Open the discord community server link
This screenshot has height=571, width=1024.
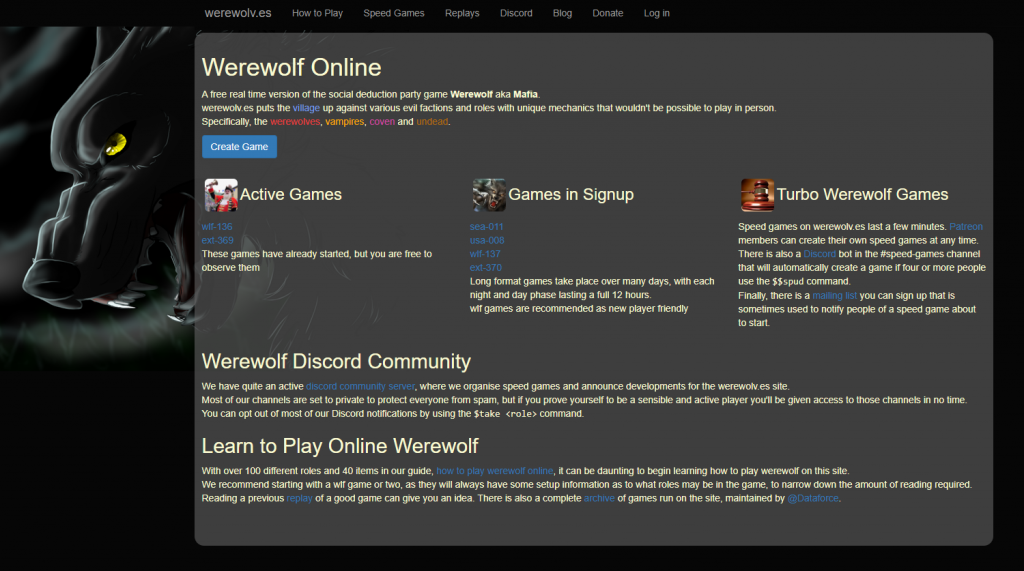(x=360, y=387)
